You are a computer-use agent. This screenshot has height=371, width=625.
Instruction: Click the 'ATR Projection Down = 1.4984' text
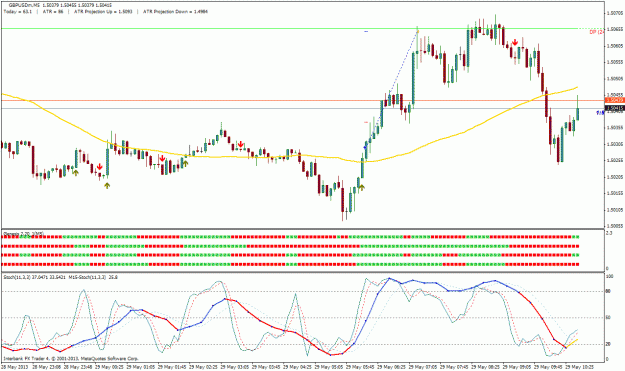coord(175,12)
